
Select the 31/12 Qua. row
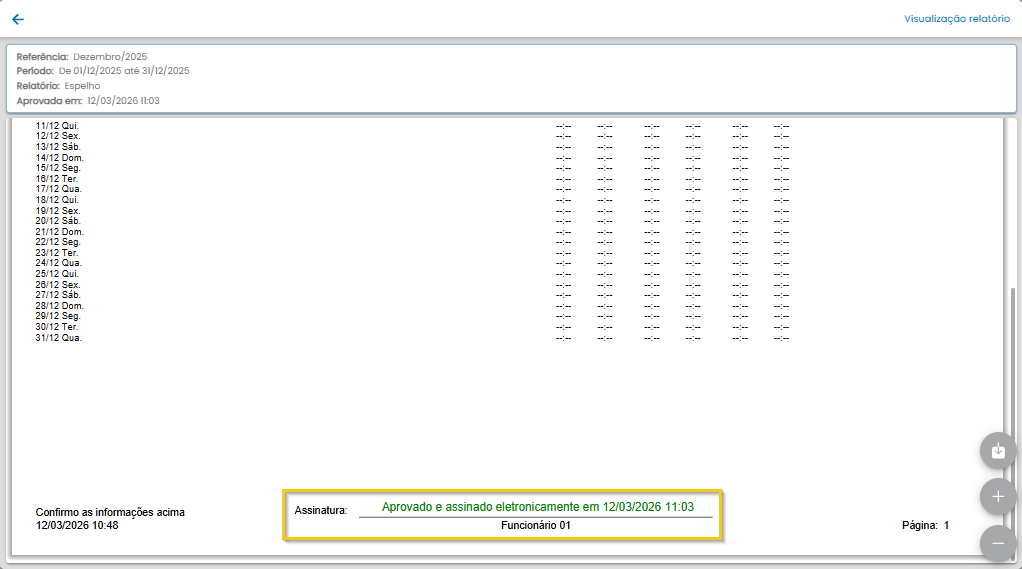click(x=58, y=338)
